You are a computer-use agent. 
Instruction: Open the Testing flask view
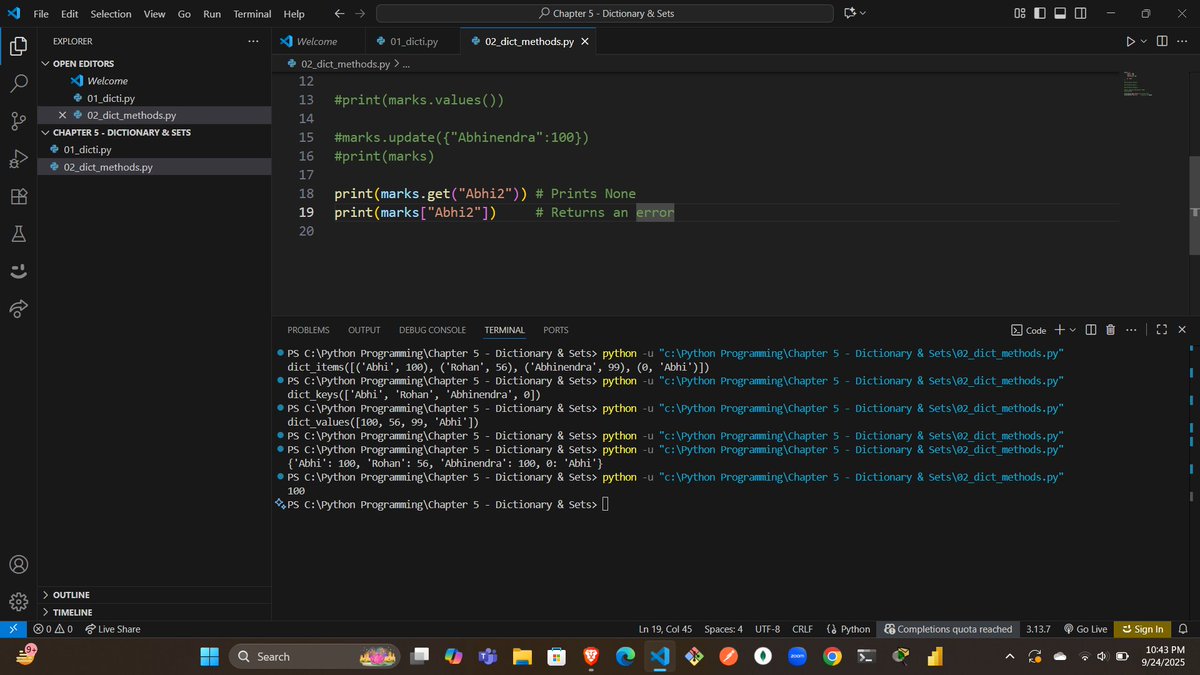[x=18, y=234]
